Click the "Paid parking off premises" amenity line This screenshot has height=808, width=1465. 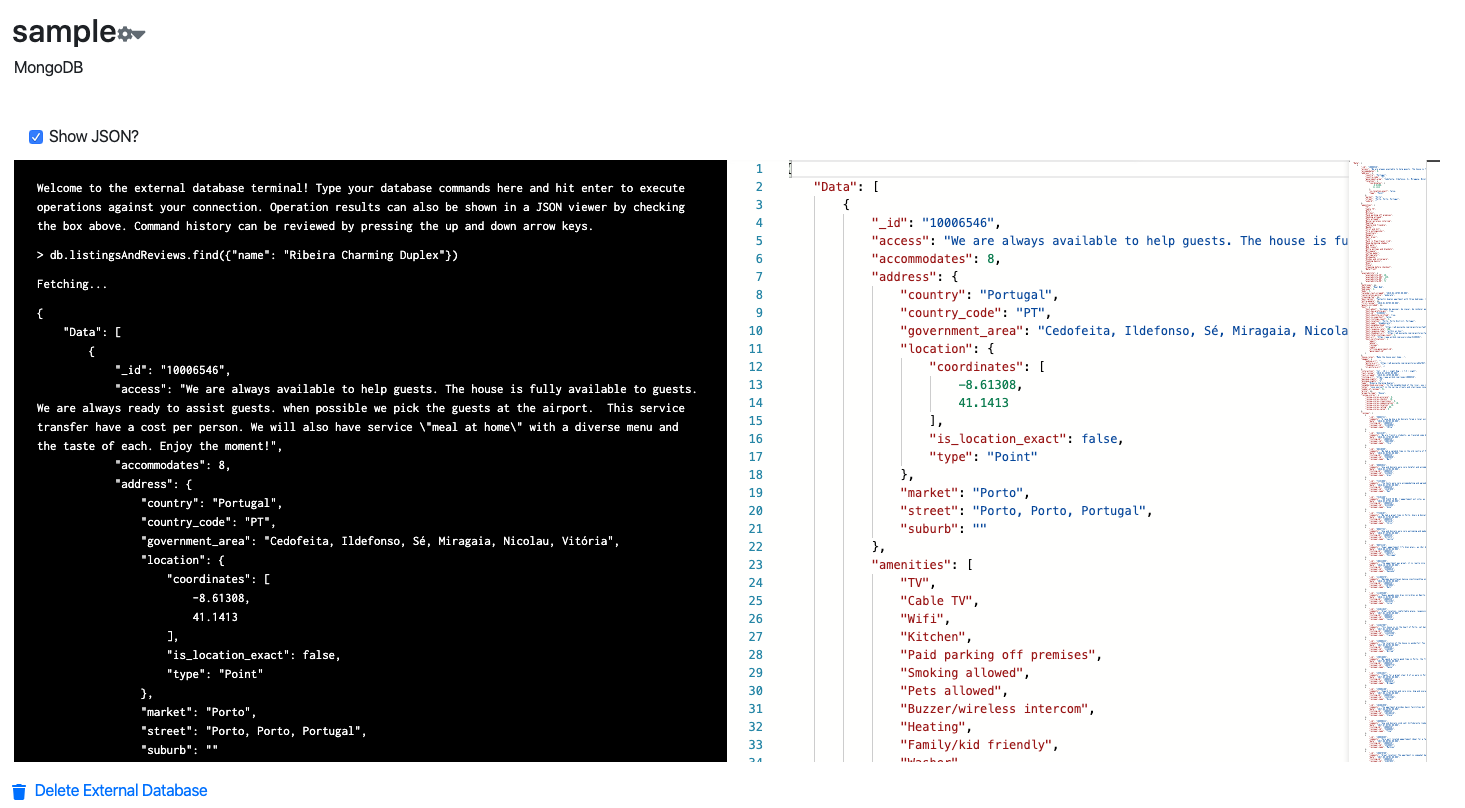(x=998, y=655)
